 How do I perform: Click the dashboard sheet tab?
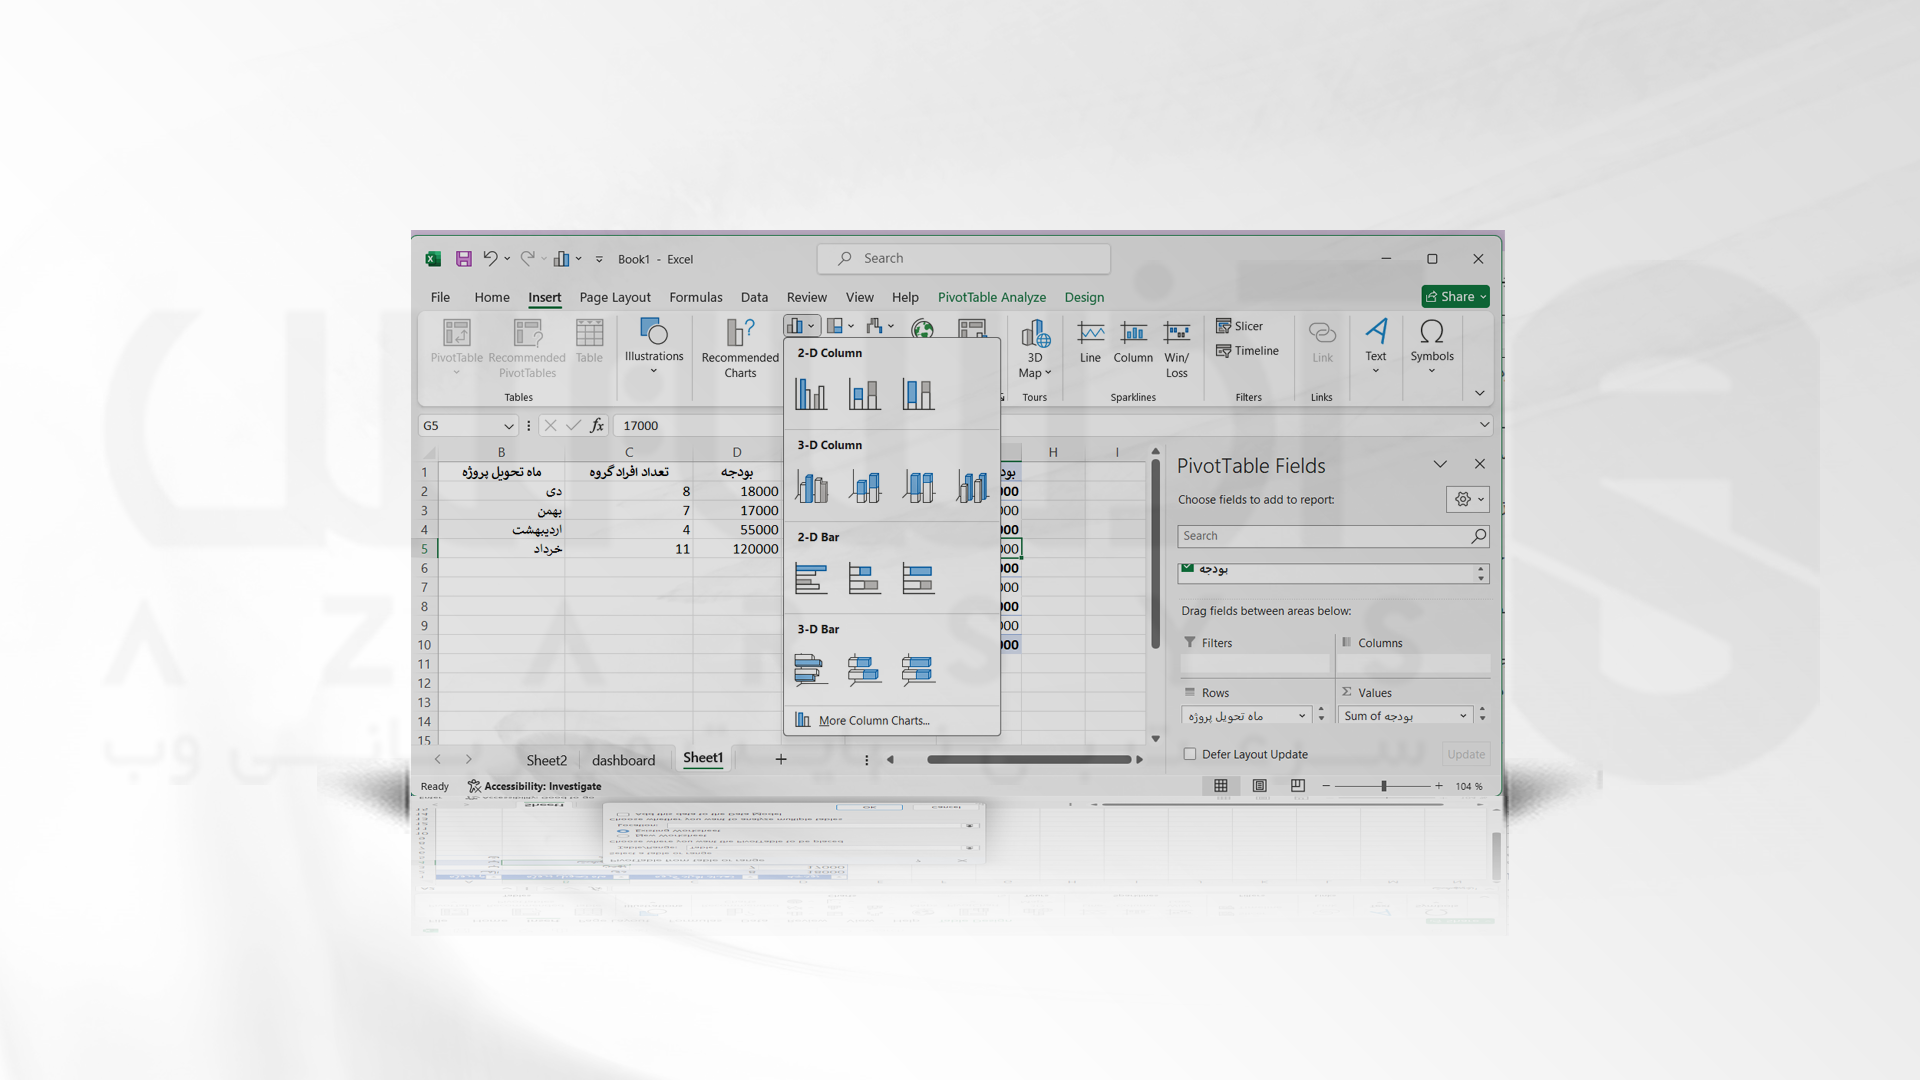tap(622, 758)
